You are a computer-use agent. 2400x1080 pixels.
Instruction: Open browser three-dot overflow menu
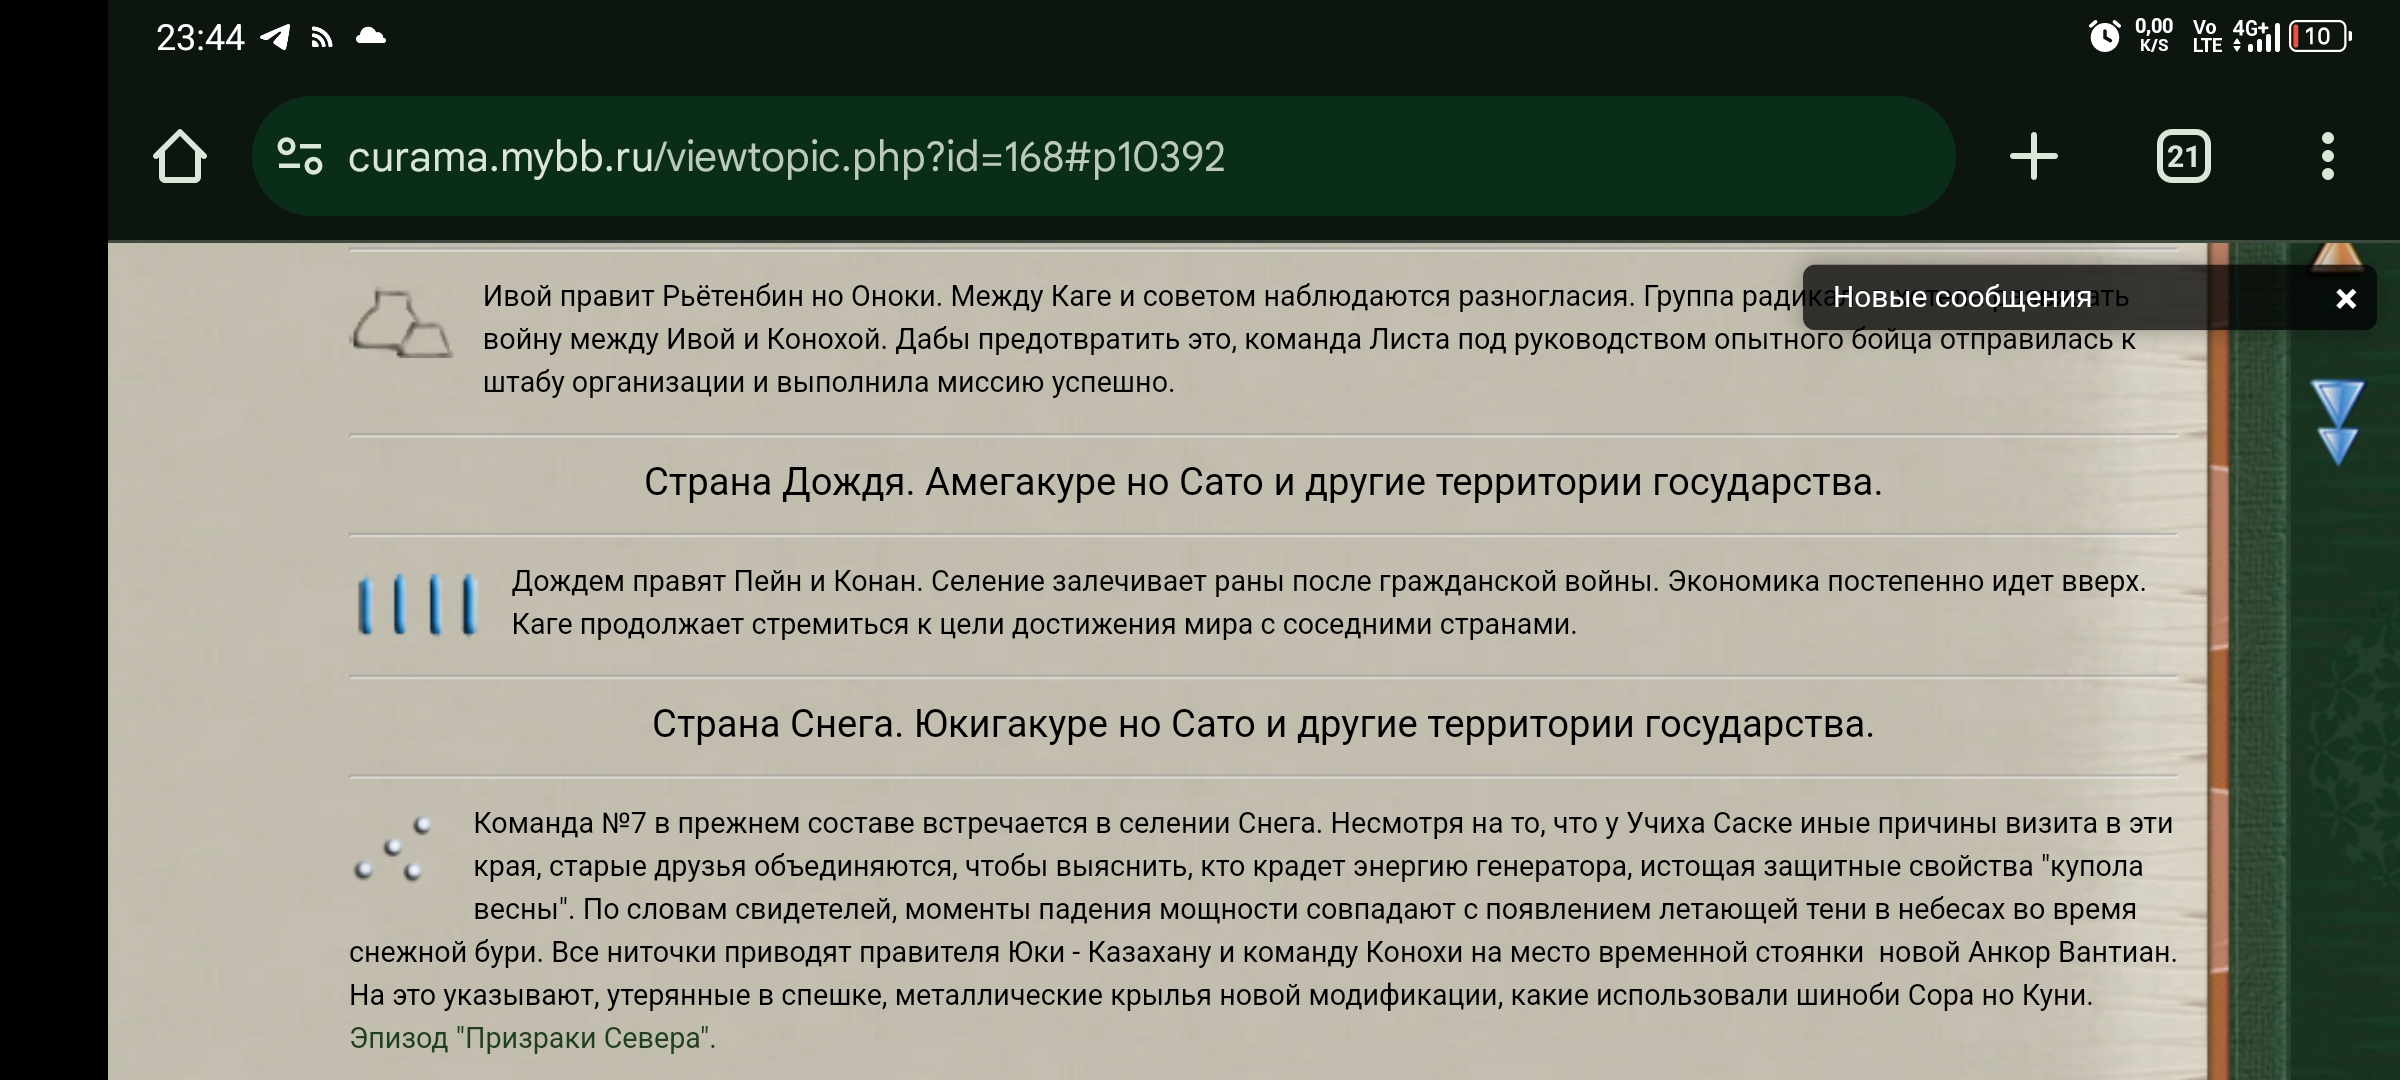pos(2327,157)
